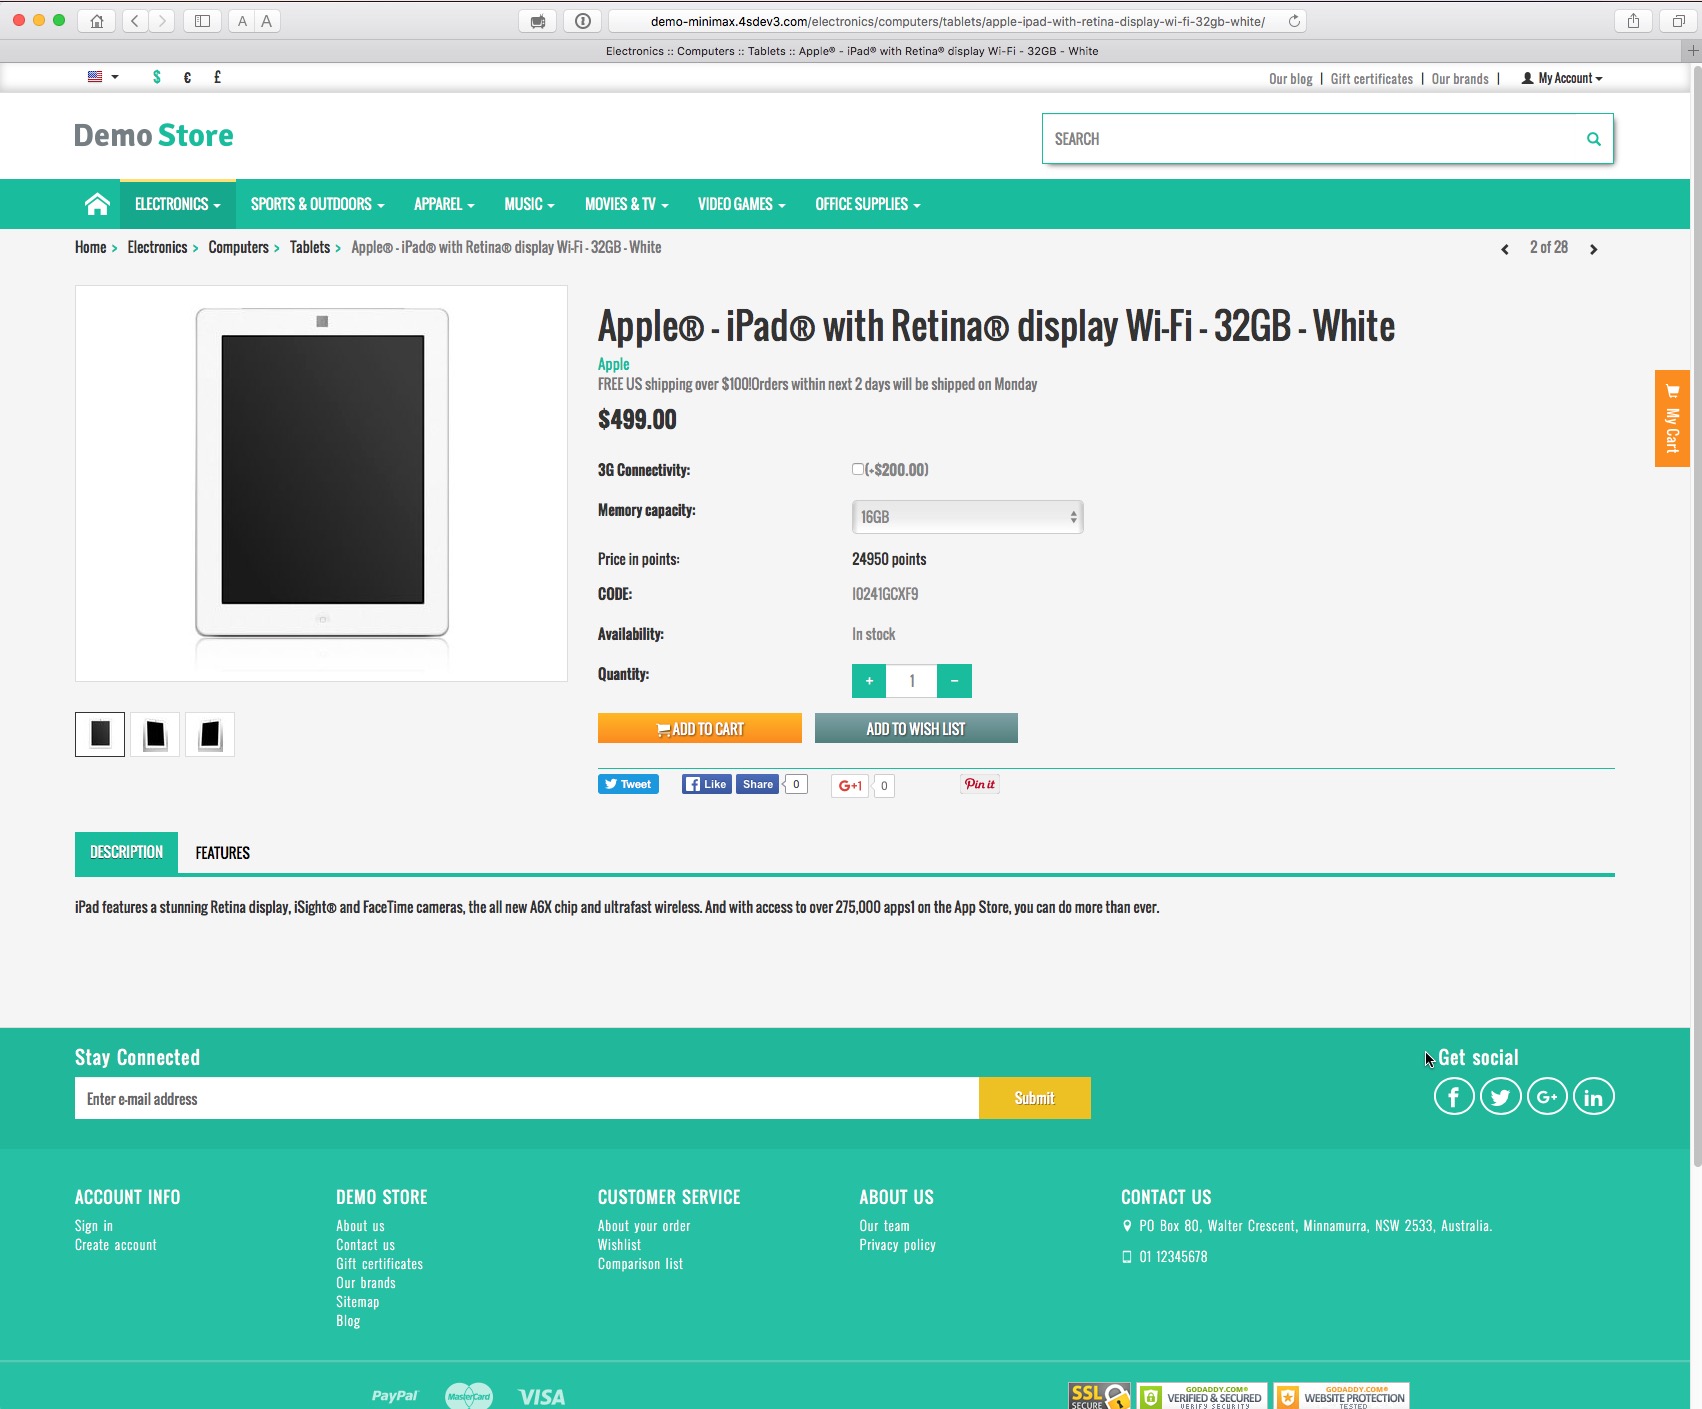Go to next product arrow
The image size is (1702, 1409).
pyautogui.click(x=1593, y=249)
